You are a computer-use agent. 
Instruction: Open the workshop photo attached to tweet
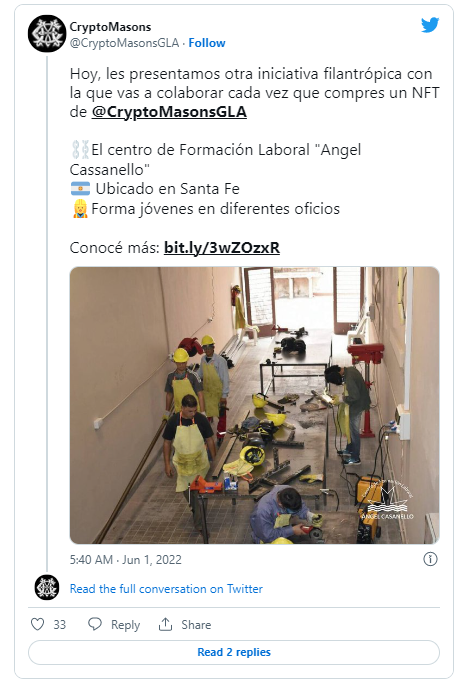click(x=254, y=405)
